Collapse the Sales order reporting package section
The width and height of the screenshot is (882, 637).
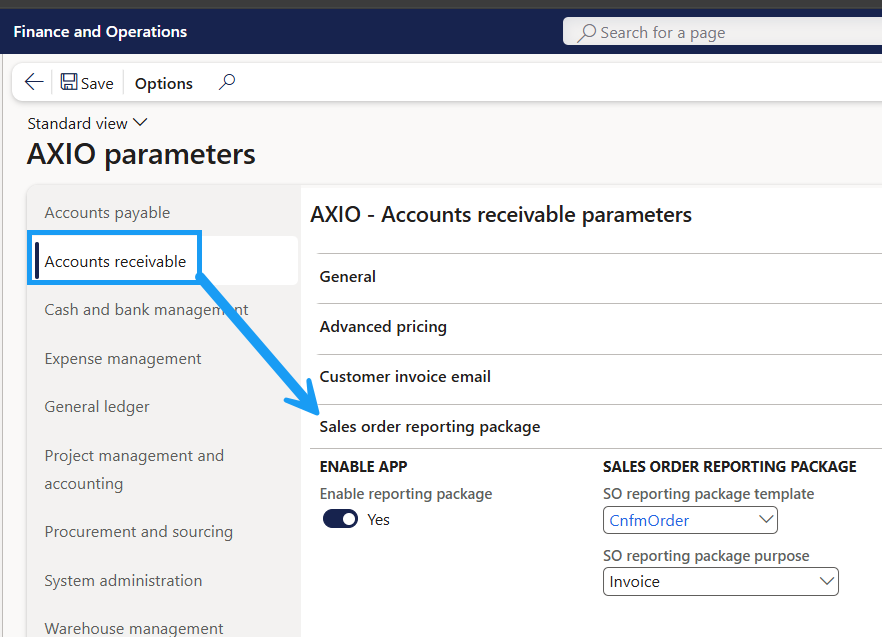point(429,426)
